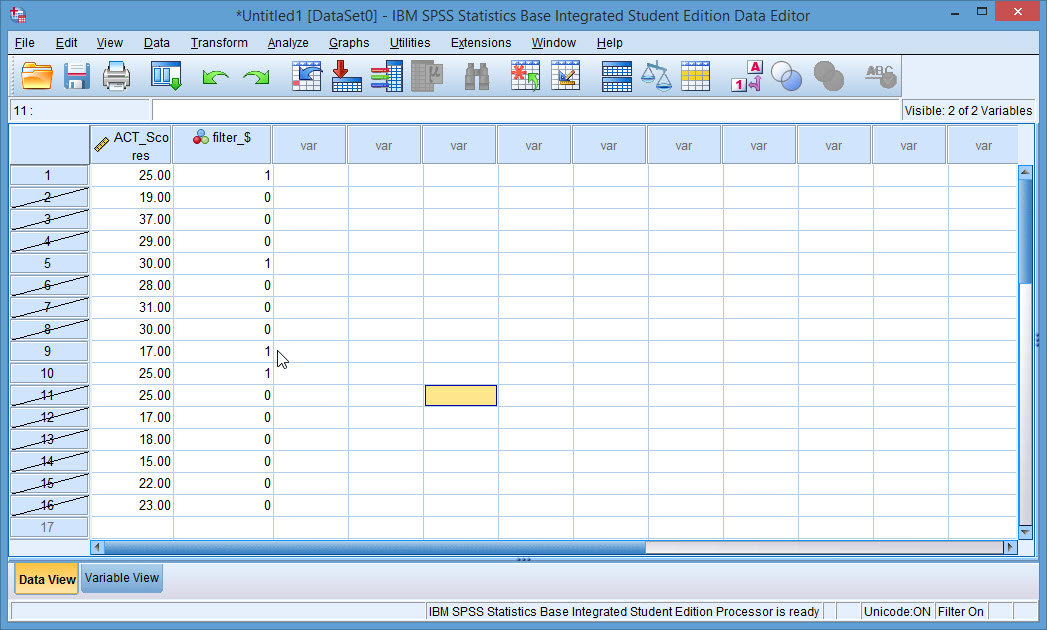Switch to the Variable View tab
1047x630 pixels.
coord(122,578)
